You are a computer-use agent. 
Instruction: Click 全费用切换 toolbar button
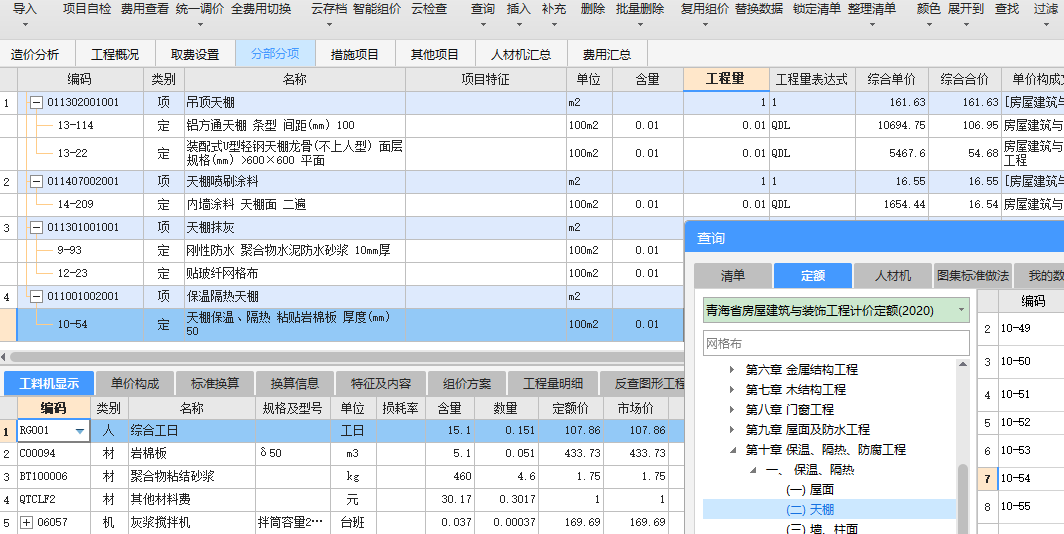261,9
